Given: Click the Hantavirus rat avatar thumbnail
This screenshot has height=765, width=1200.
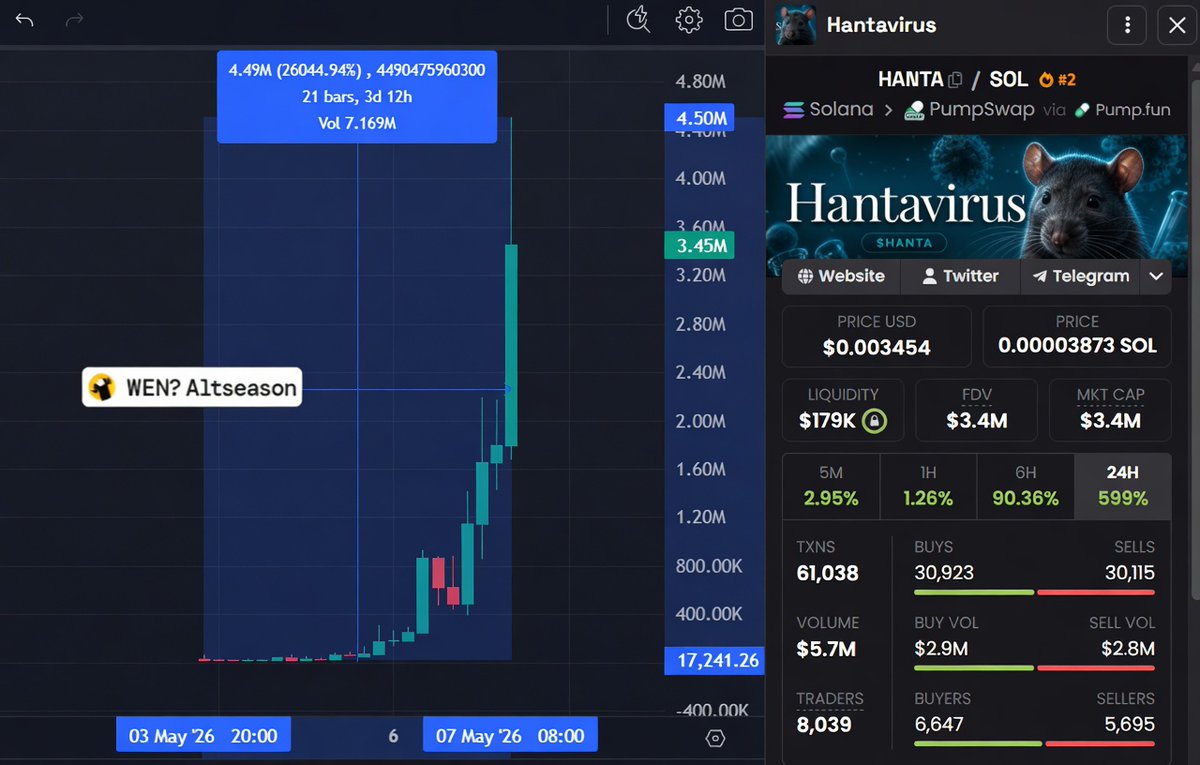Looking at the screenshot, I should [795, 24].
